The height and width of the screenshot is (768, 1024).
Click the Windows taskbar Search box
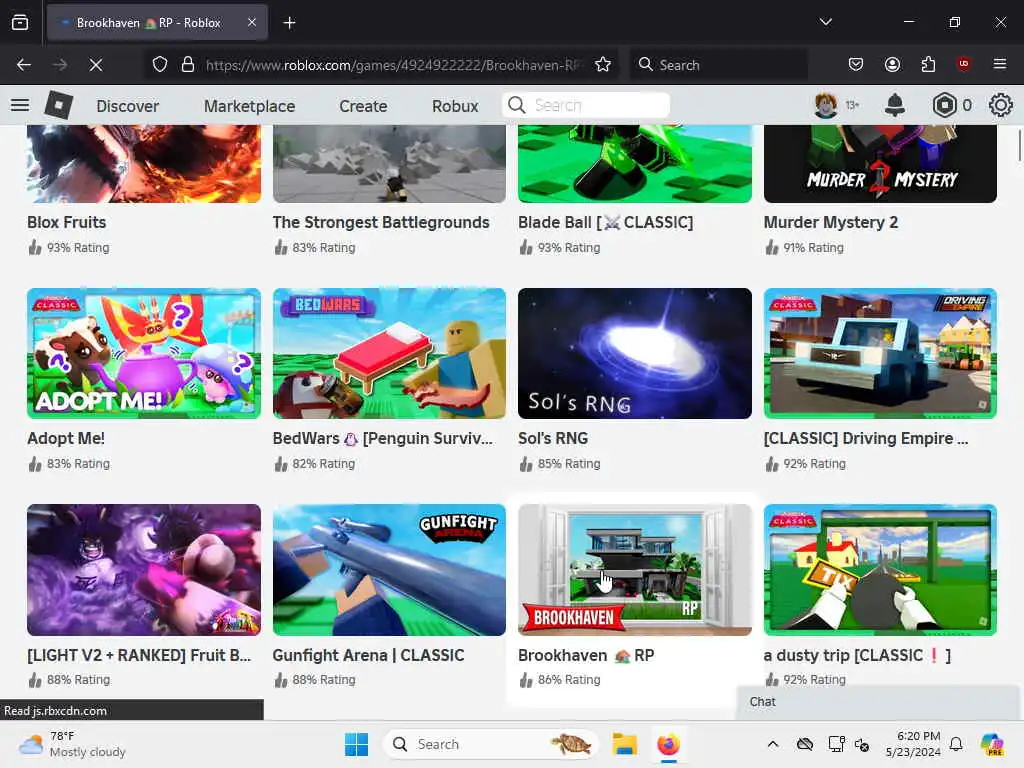tap(490, 744)
